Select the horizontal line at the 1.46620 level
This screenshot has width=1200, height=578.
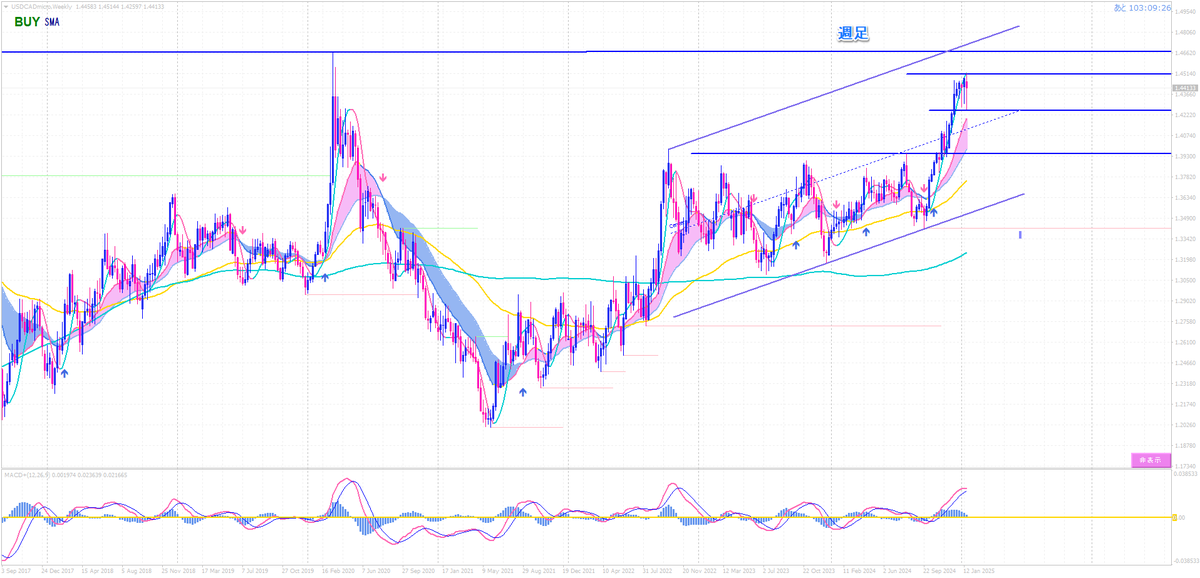pos(585,51)
